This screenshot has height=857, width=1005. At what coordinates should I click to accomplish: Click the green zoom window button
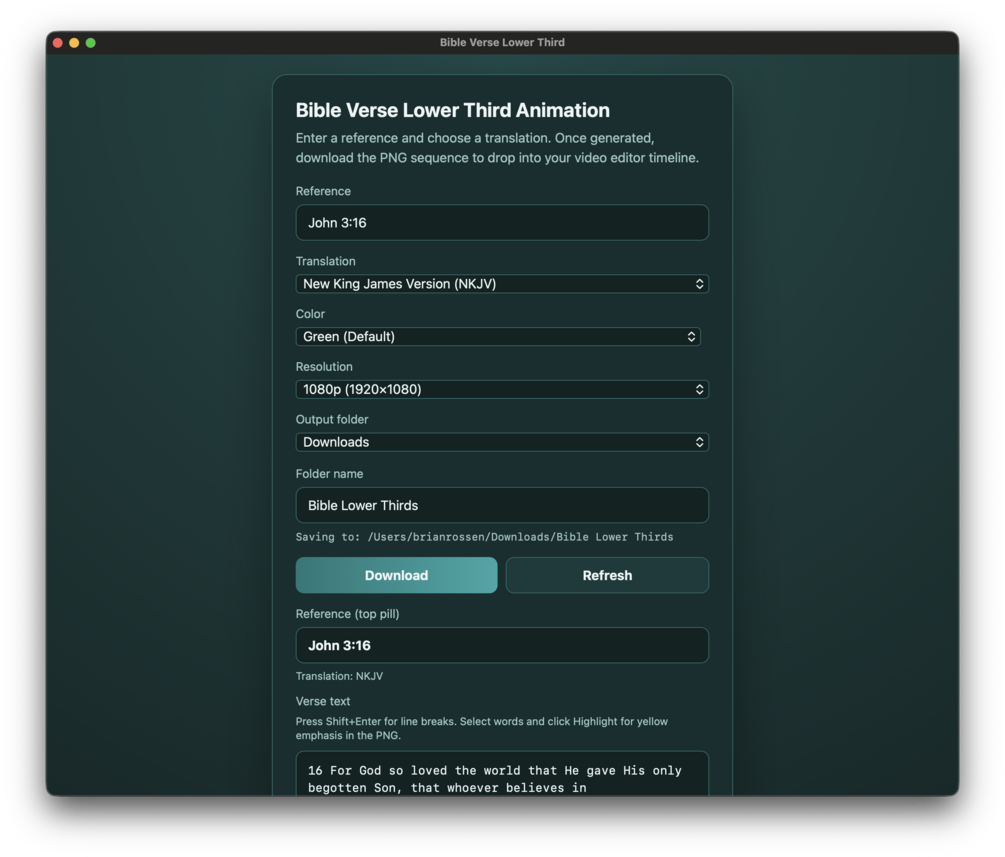[91, 42]
